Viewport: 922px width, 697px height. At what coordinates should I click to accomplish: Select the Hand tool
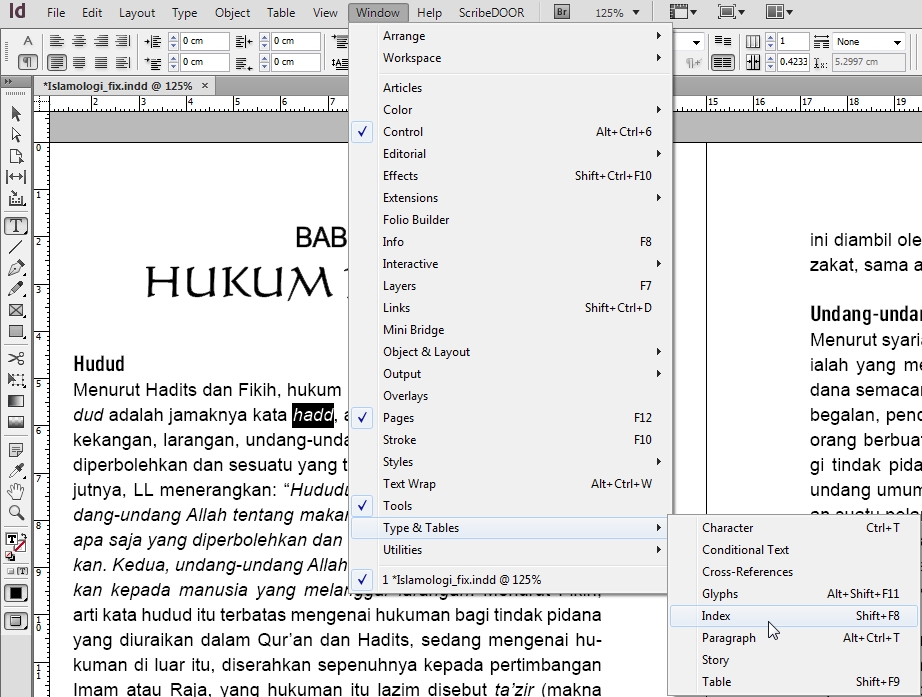(16, 492)
